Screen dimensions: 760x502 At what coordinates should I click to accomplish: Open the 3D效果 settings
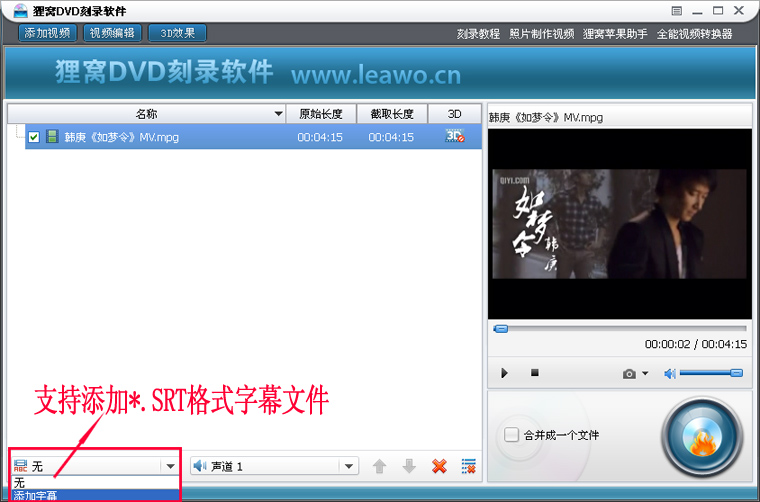pyautogui.click(x=177, y=33)
